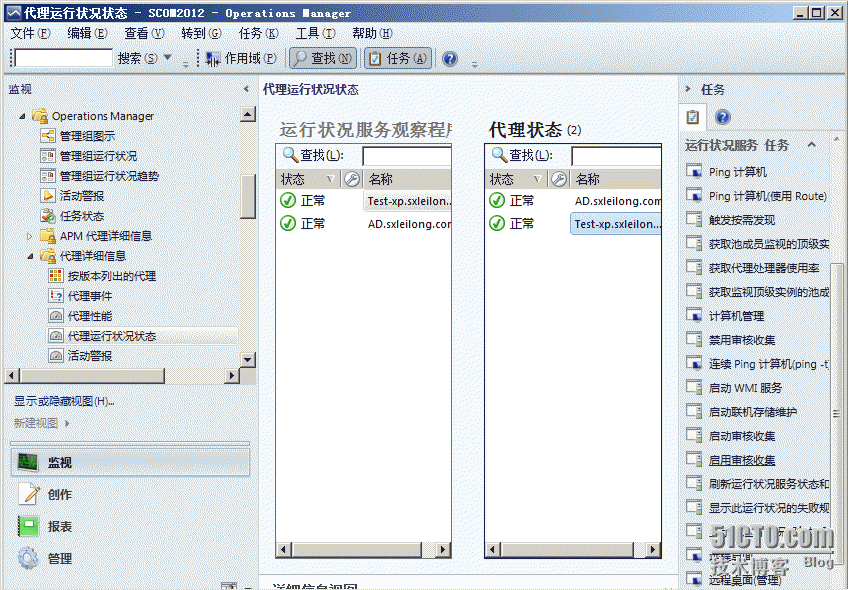
Task: Run the 获取代理处理器使用率 task
Action: point(764,268)
